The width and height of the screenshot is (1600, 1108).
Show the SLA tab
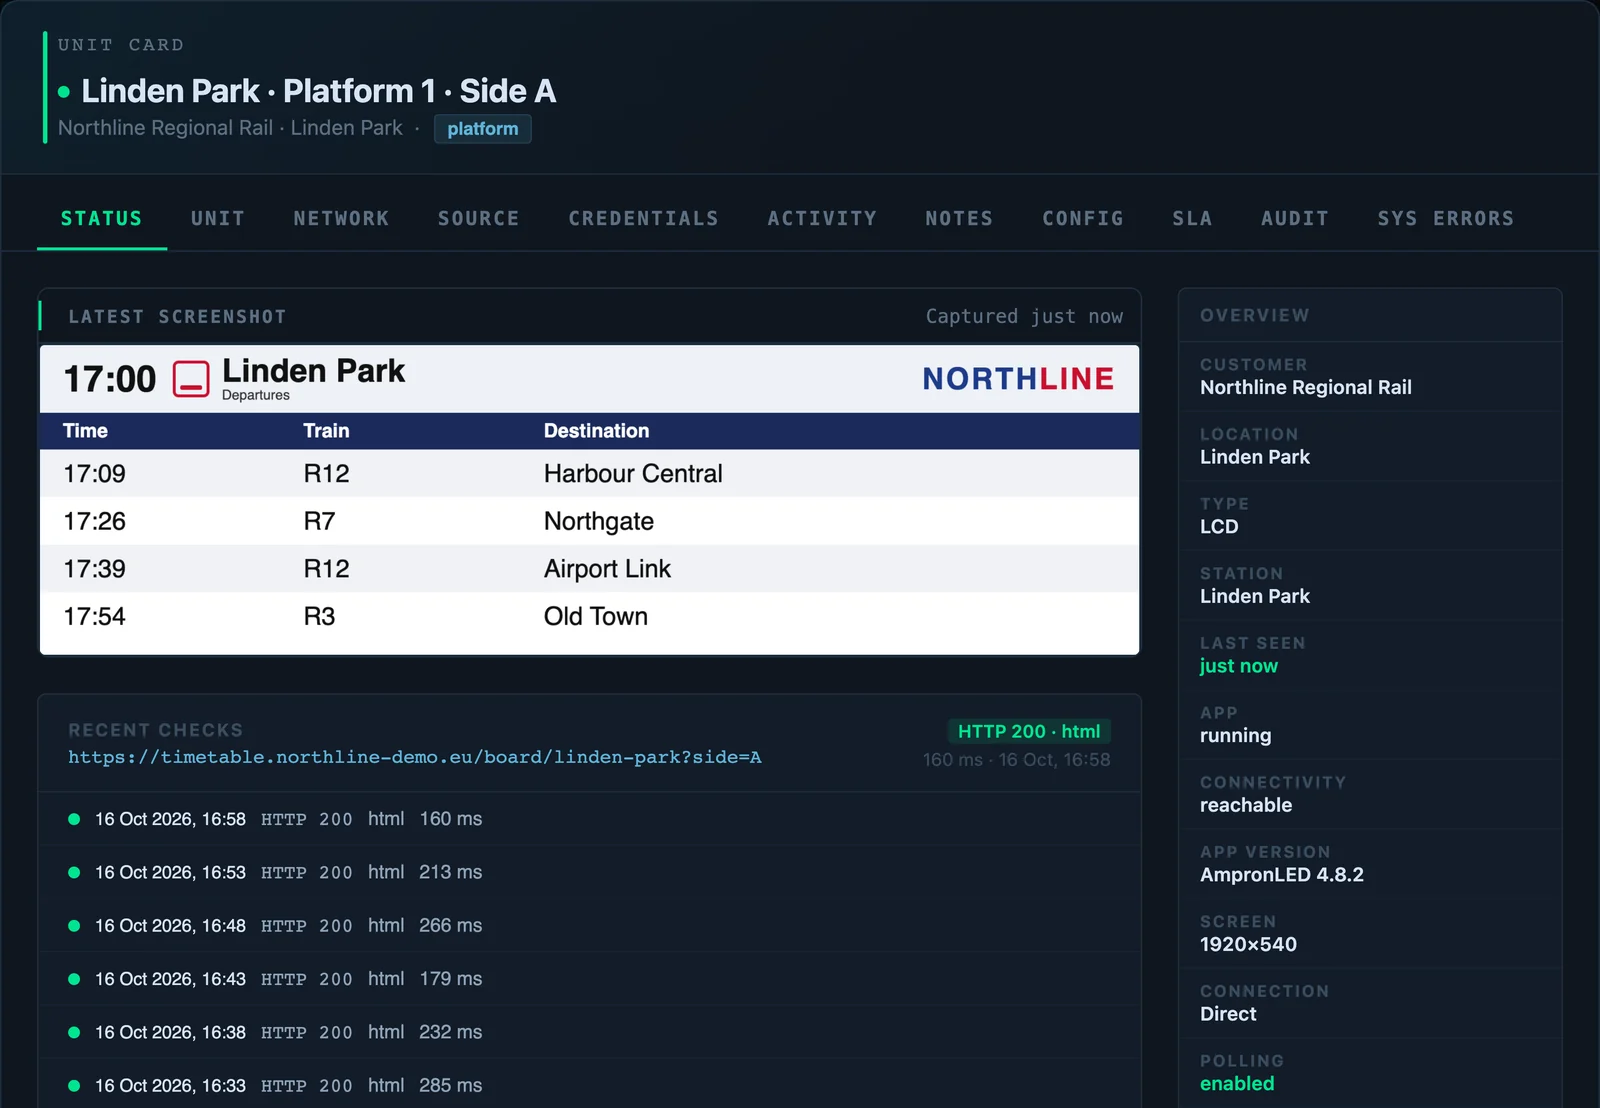[x=1192, y=218]
